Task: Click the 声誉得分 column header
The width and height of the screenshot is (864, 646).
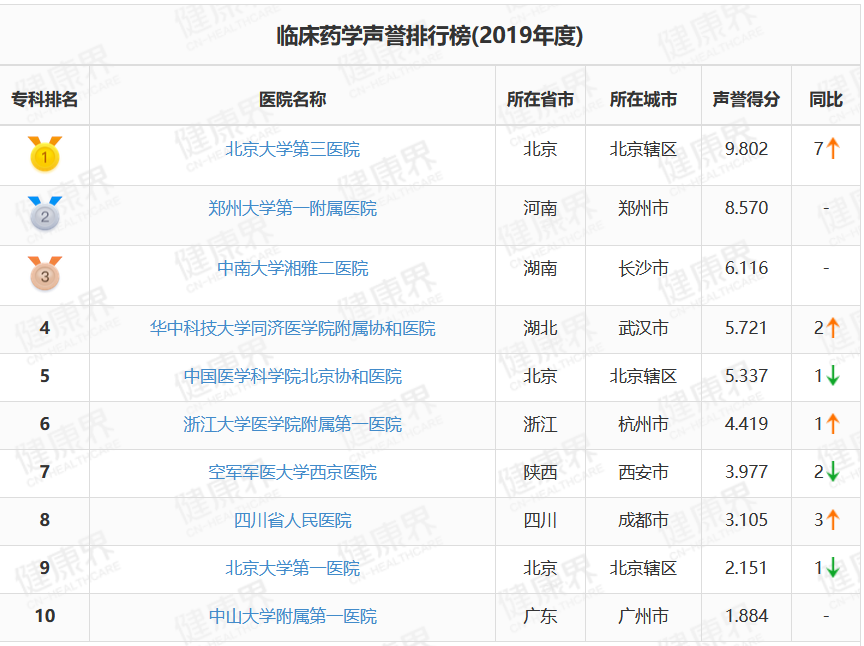Action: (x=746, y=99)
